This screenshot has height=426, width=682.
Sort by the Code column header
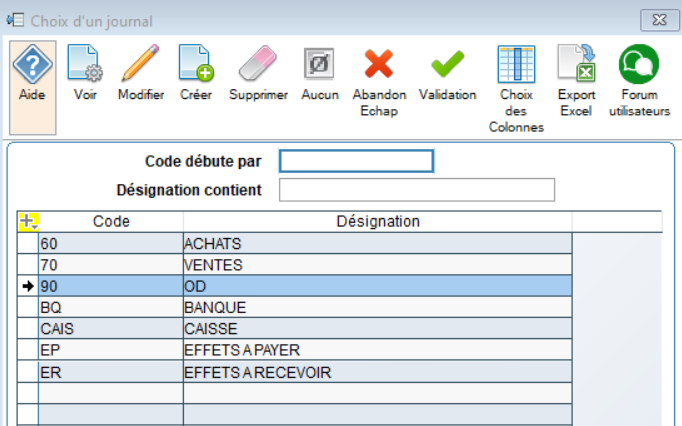click(x=111, y=221)
